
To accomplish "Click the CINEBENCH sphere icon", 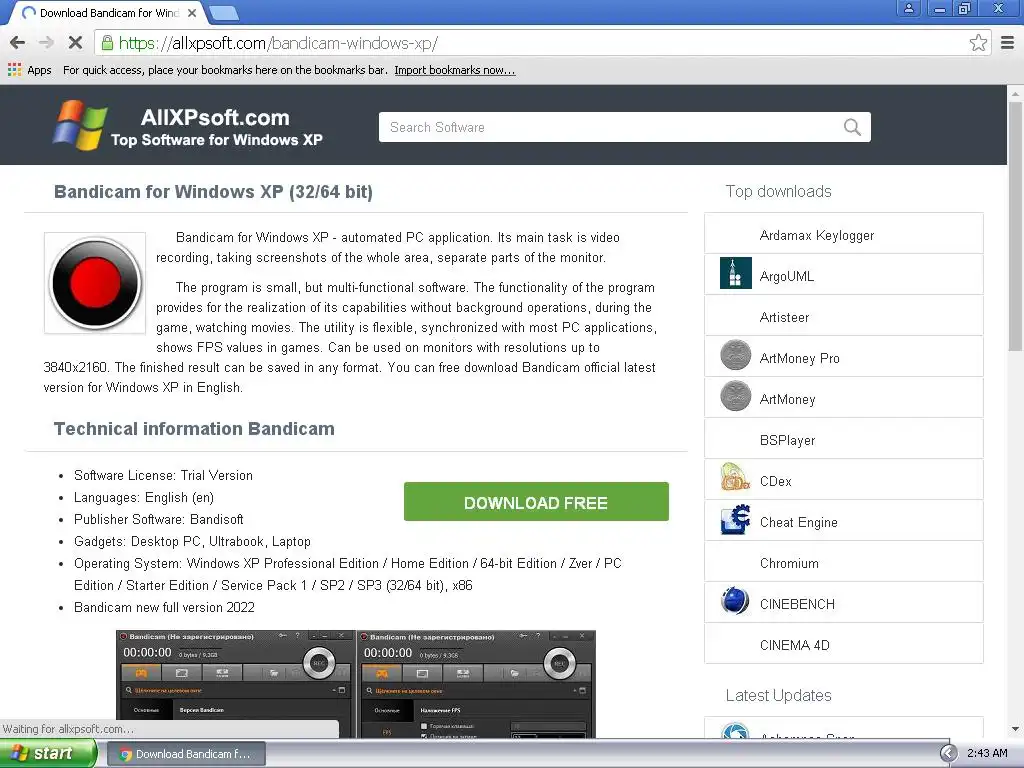I will 735,601.
